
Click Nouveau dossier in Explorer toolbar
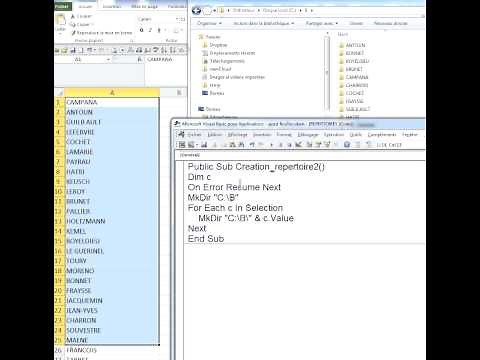coord(391,23)
